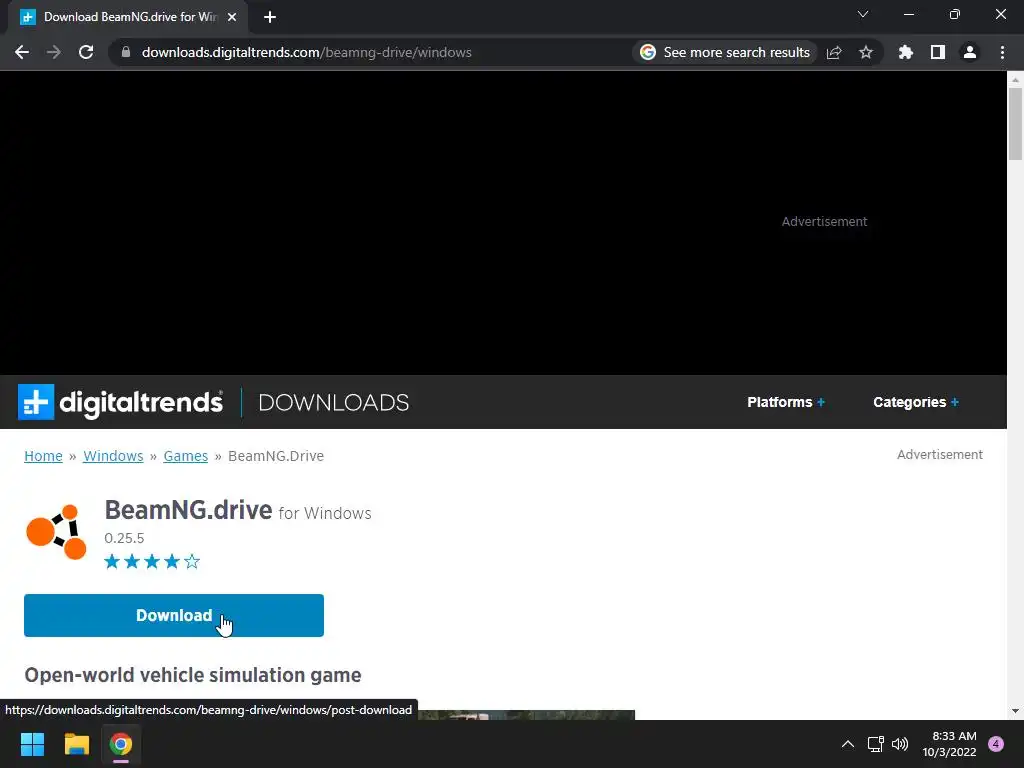Click the version number 0.25.5 text
Viewport: 1024px width, 768px height.
[124, 538]
